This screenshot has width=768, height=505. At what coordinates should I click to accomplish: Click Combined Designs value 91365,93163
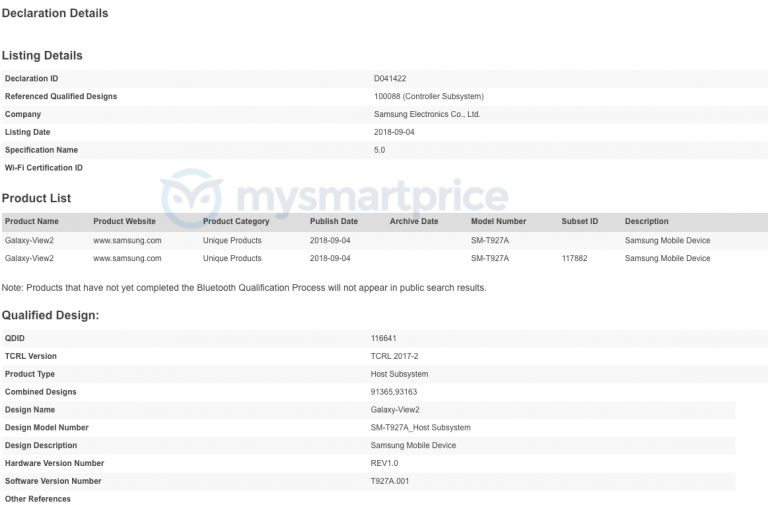click(394, 392)
